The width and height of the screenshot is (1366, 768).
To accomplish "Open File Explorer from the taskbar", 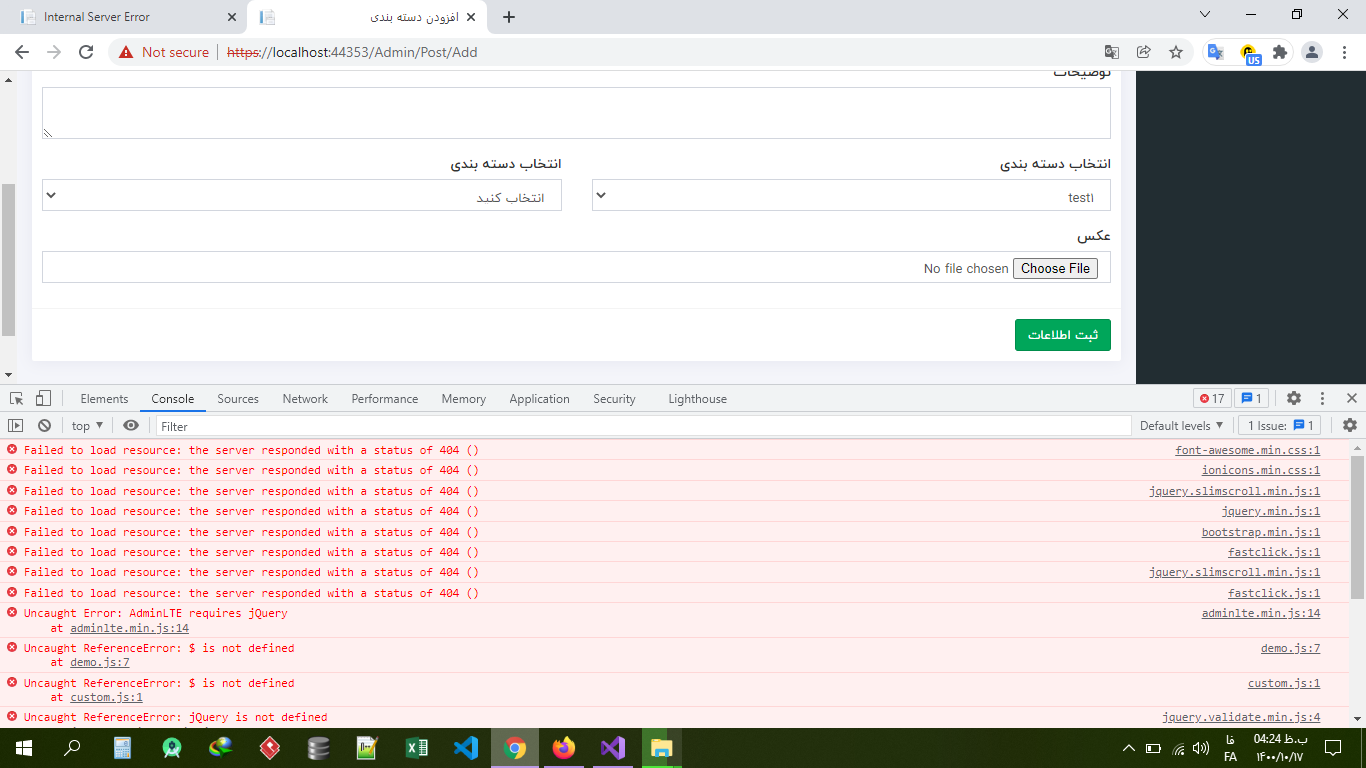I will (x=662, y=748).
